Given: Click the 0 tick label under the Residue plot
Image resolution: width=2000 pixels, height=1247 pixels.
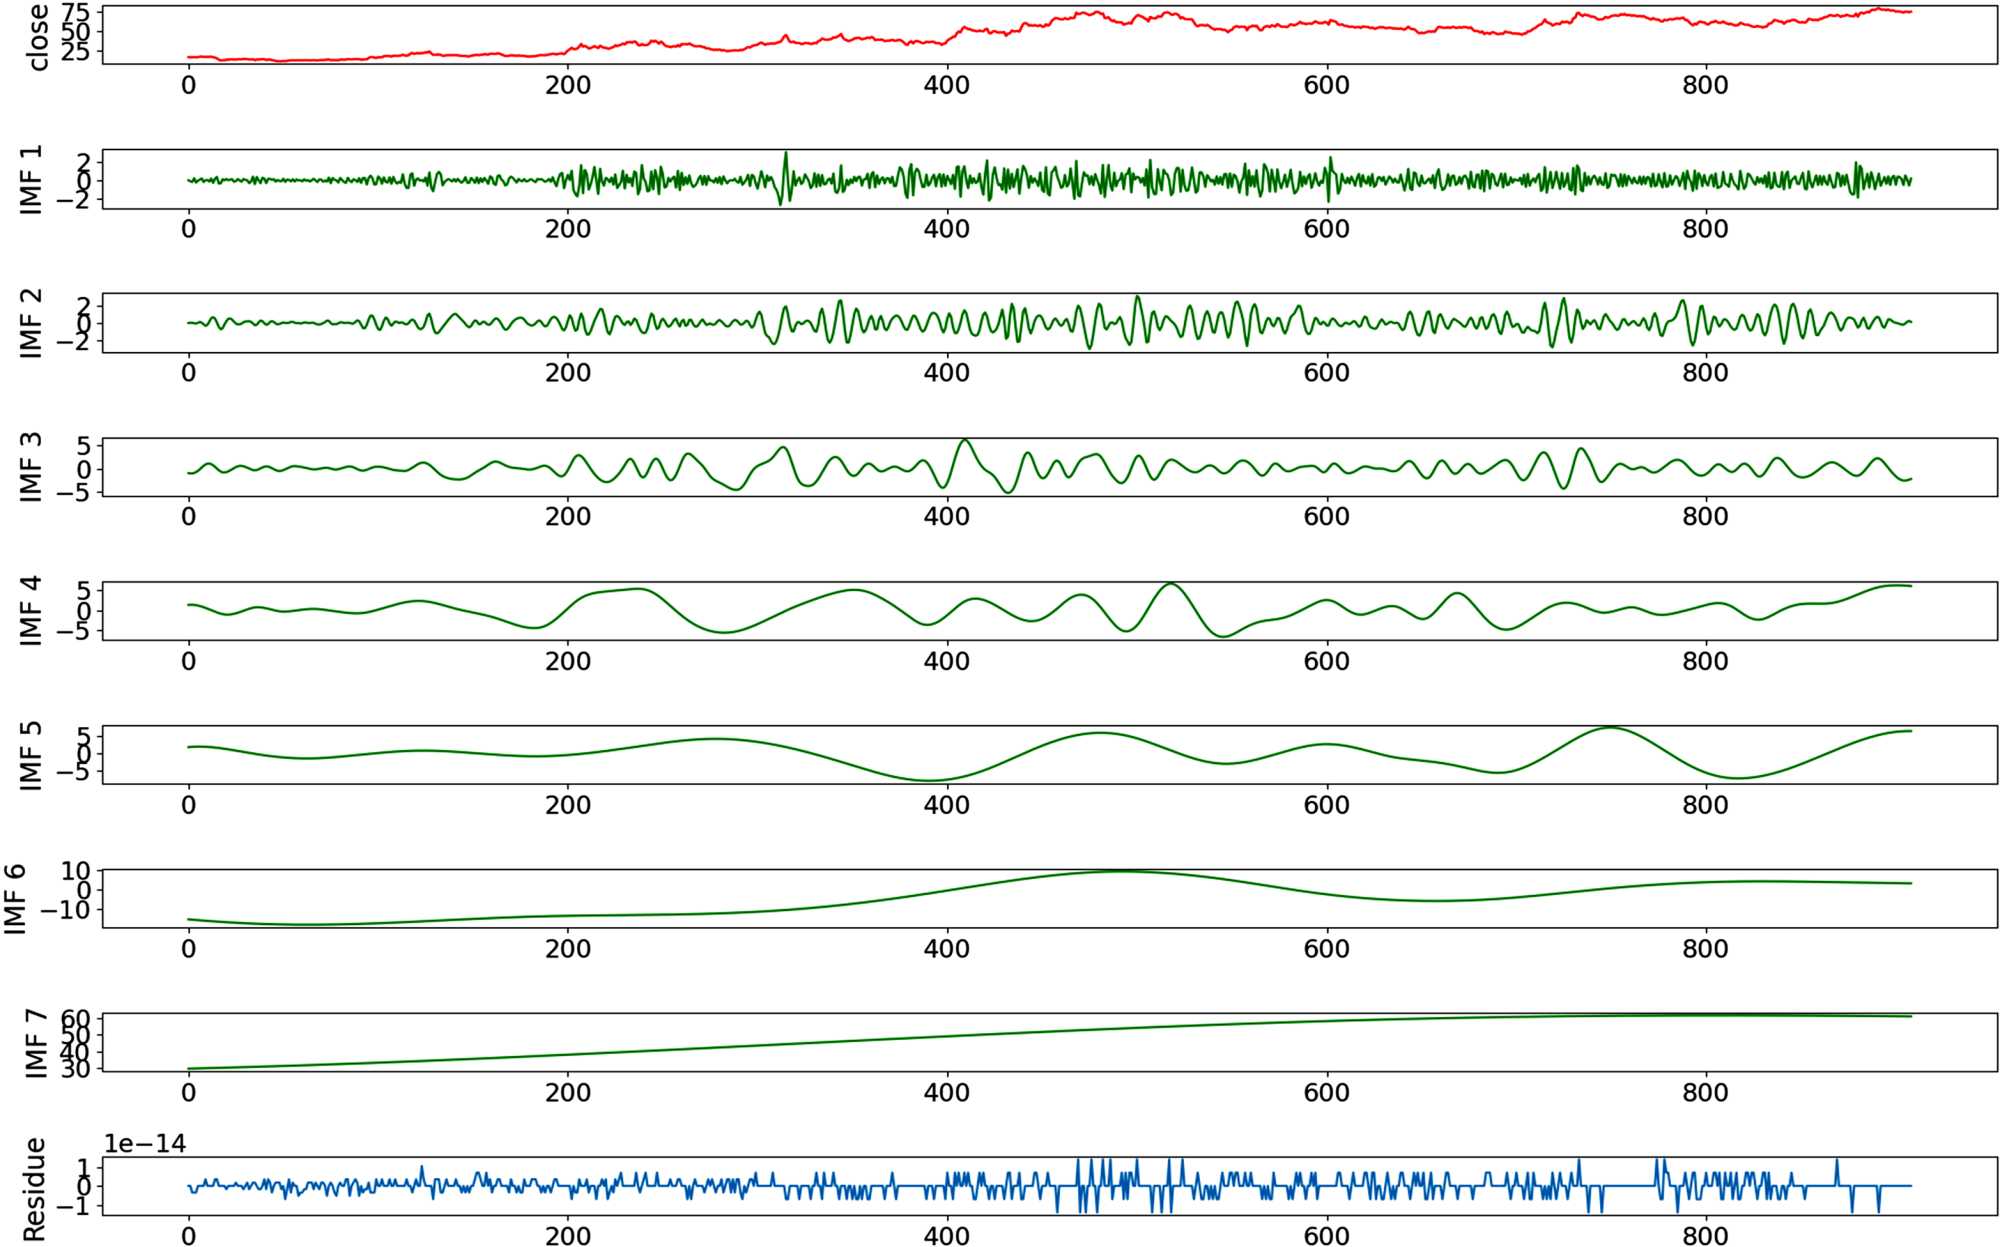Looking at the screenshot, I should [188, 1236].
